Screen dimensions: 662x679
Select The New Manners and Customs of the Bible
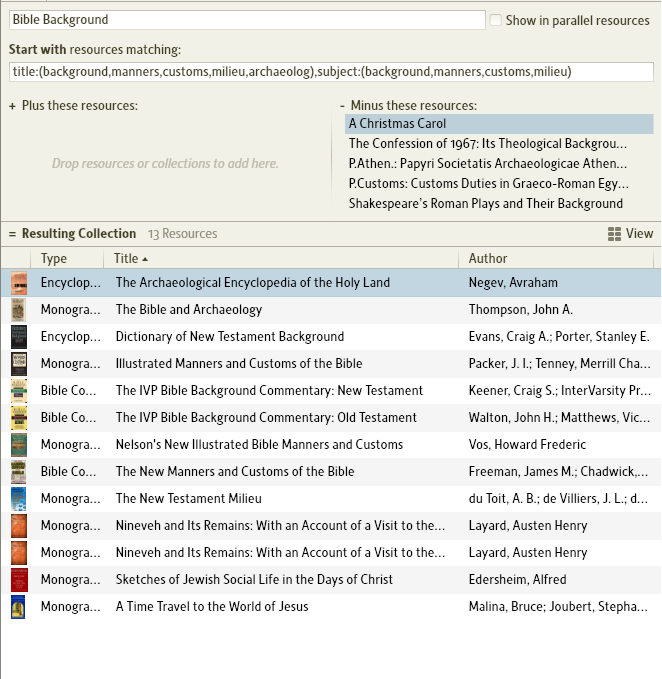(235, 472)
